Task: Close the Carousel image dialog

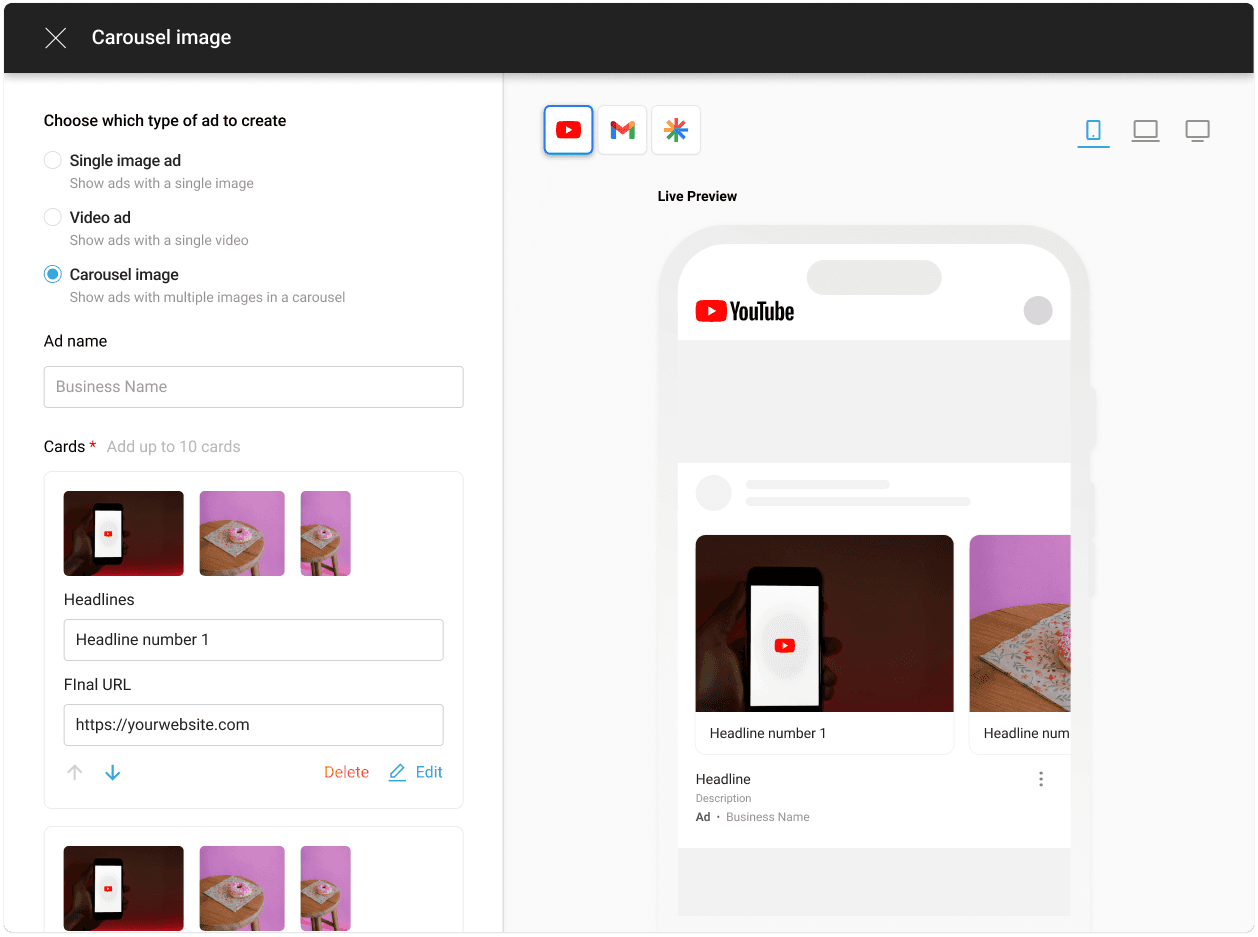Action: click(x=56, y=38)
